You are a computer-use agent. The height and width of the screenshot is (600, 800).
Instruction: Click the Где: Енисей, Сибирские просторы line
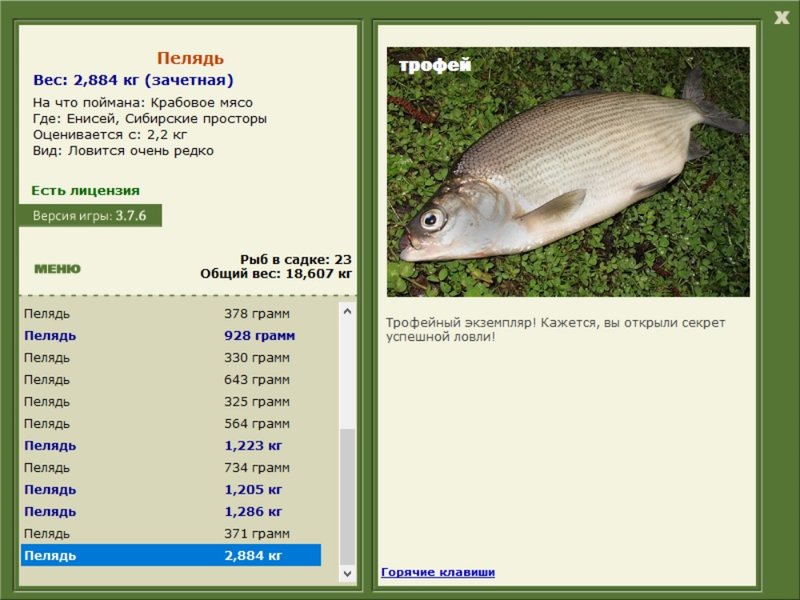click(149, 119)
